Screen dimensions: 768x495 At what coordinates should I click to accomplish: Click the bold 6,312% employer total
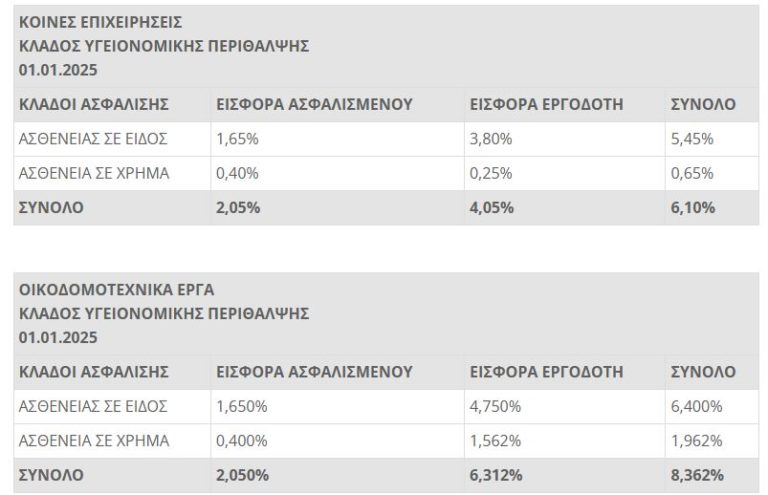coord(496,475)
